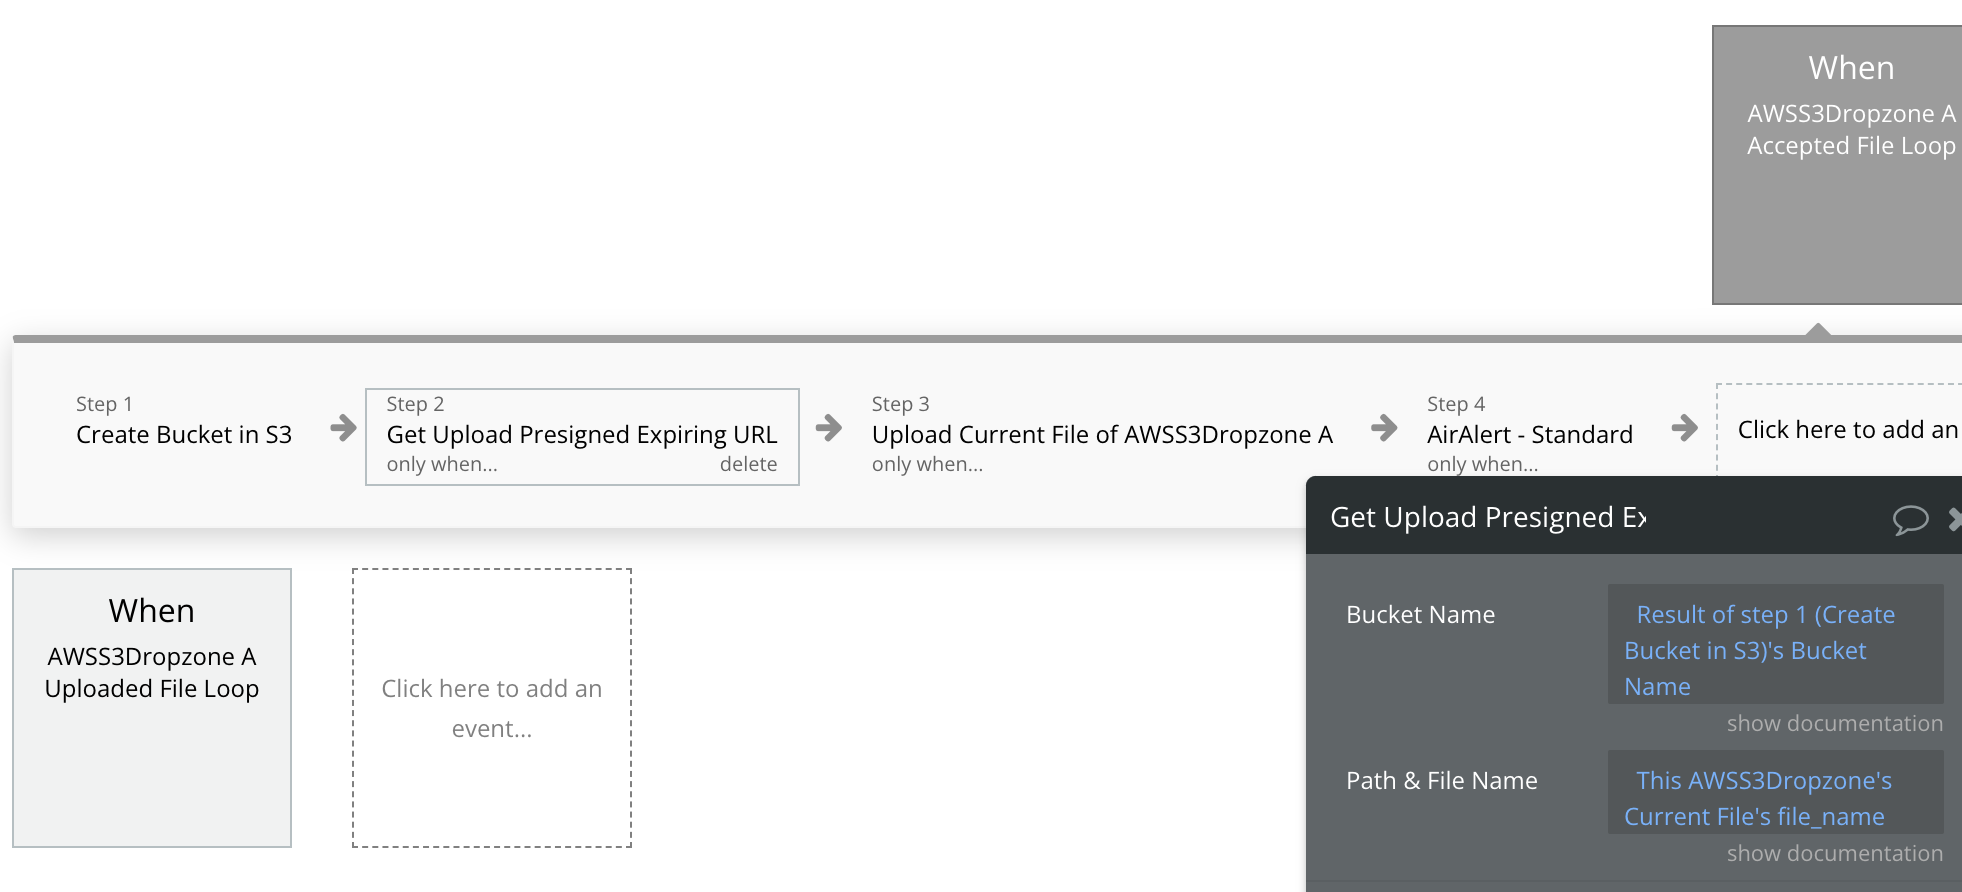
Task: Show documentation for Path & File Name
Action: [1834, 853]
